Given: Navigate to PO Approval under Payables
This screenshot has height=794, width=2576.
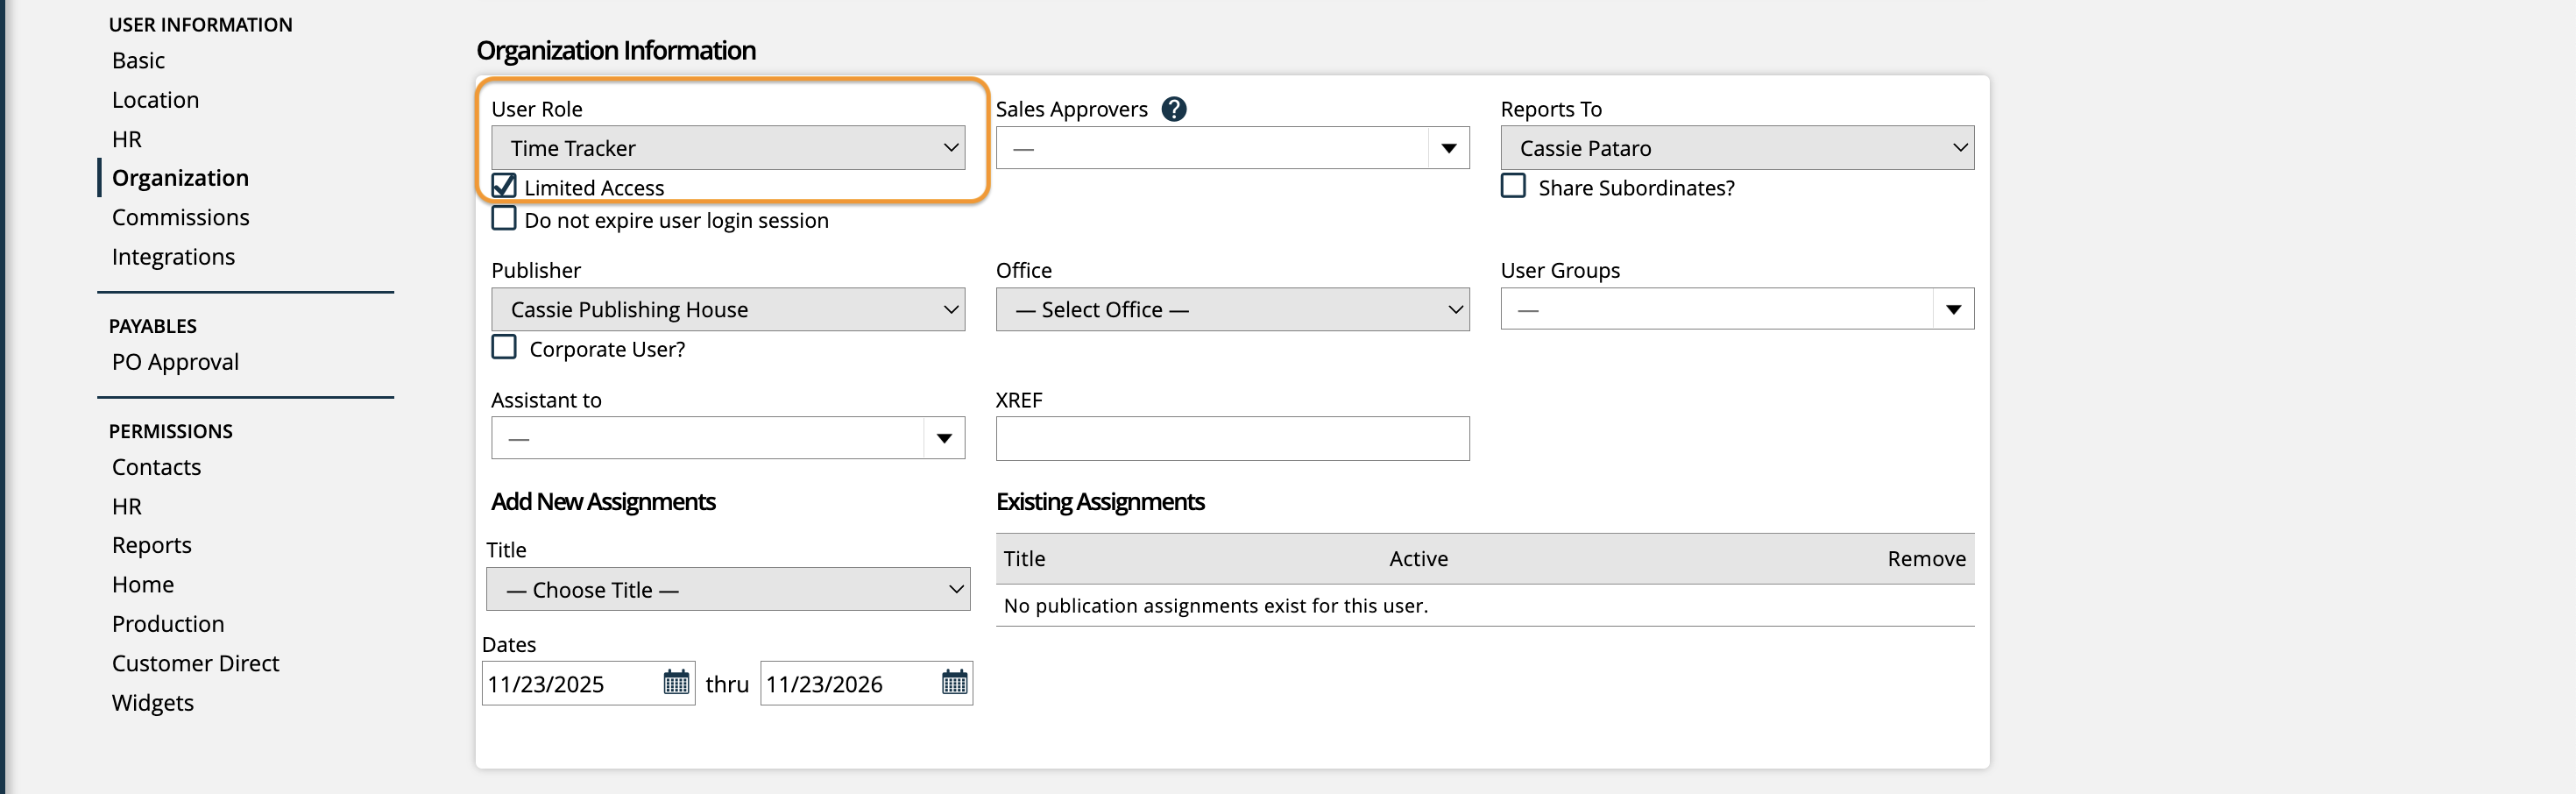Looking at the screenshot, I should [x=175, y=362].
